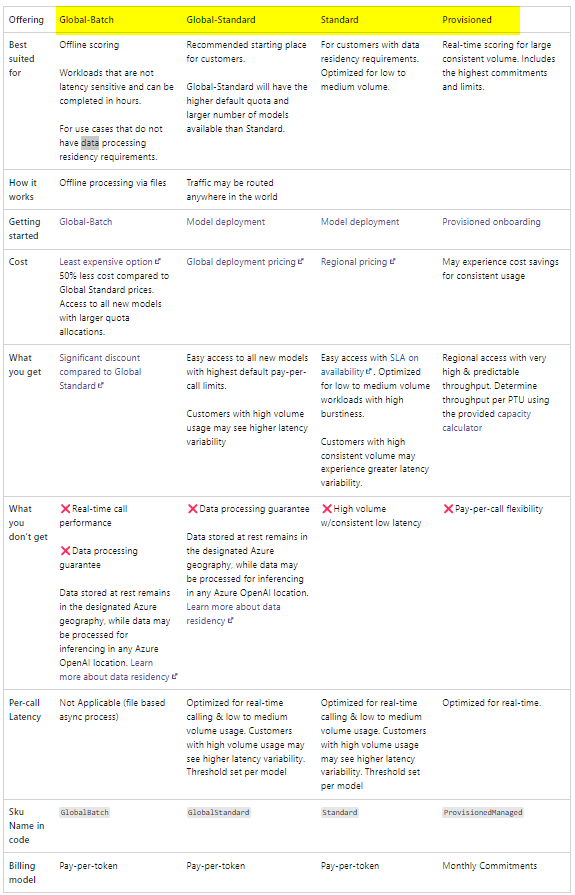The width and height of the screenshot is (575, 895).
Task: Open the Provisioned onboarding link
Action: tap(491, 222)
